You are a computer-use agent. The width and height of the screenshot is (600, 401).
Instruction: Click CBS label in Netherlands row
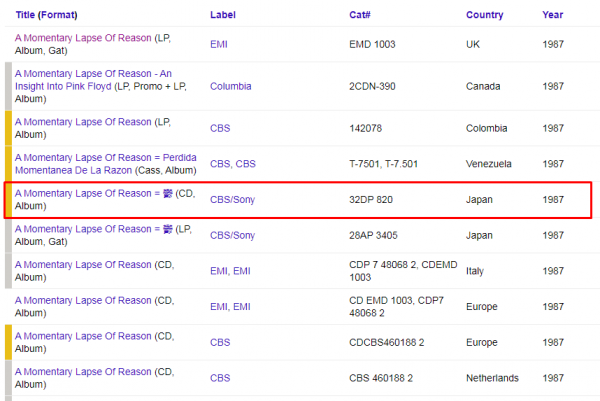coord(219,378)
